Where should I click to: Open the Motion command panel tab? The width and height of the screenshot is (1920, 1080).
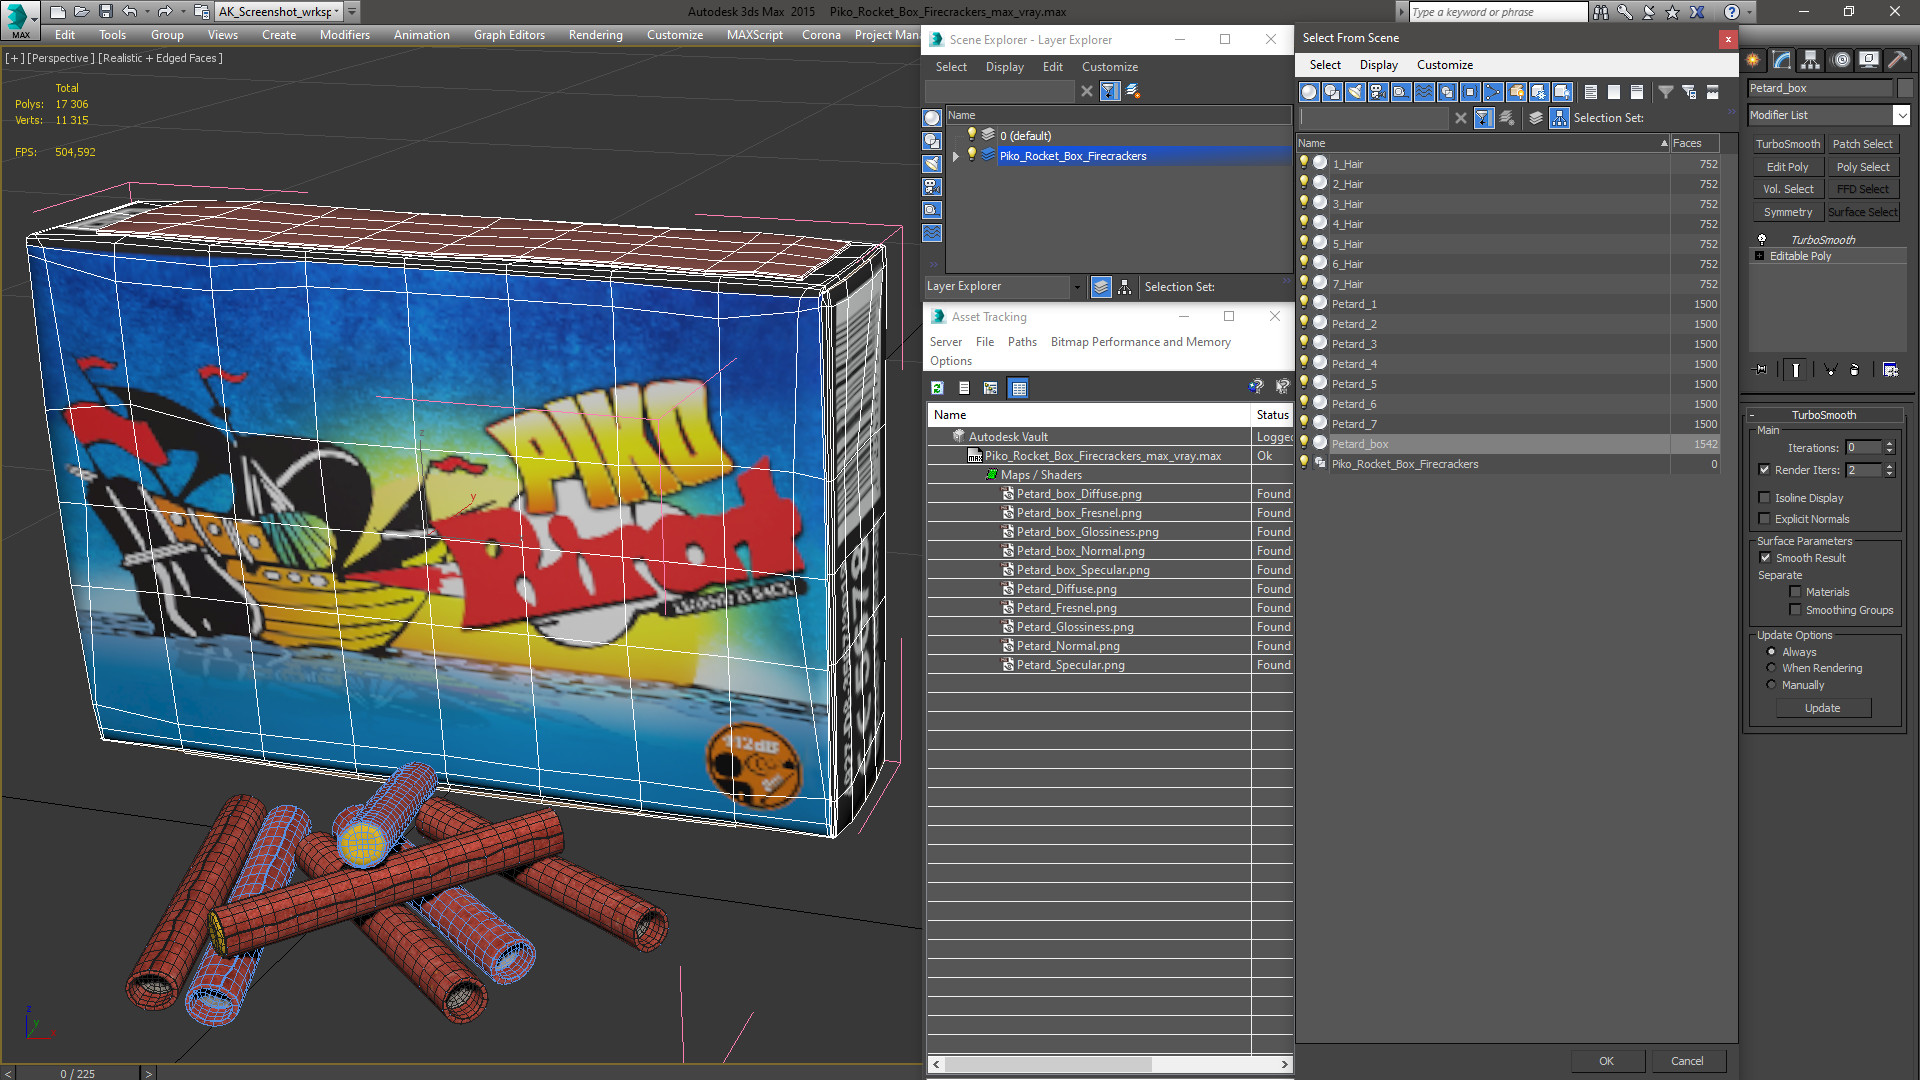click(1840, 60)
